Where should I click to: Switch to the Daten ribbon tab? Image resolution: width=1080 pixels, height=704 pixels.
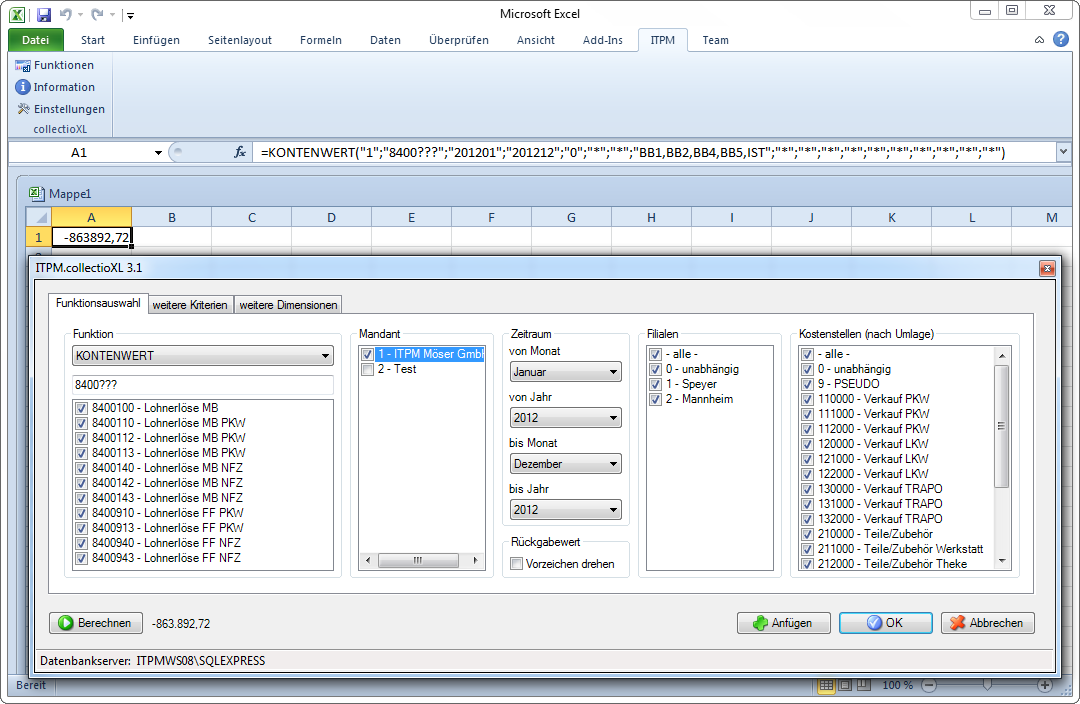coord(385,40)
